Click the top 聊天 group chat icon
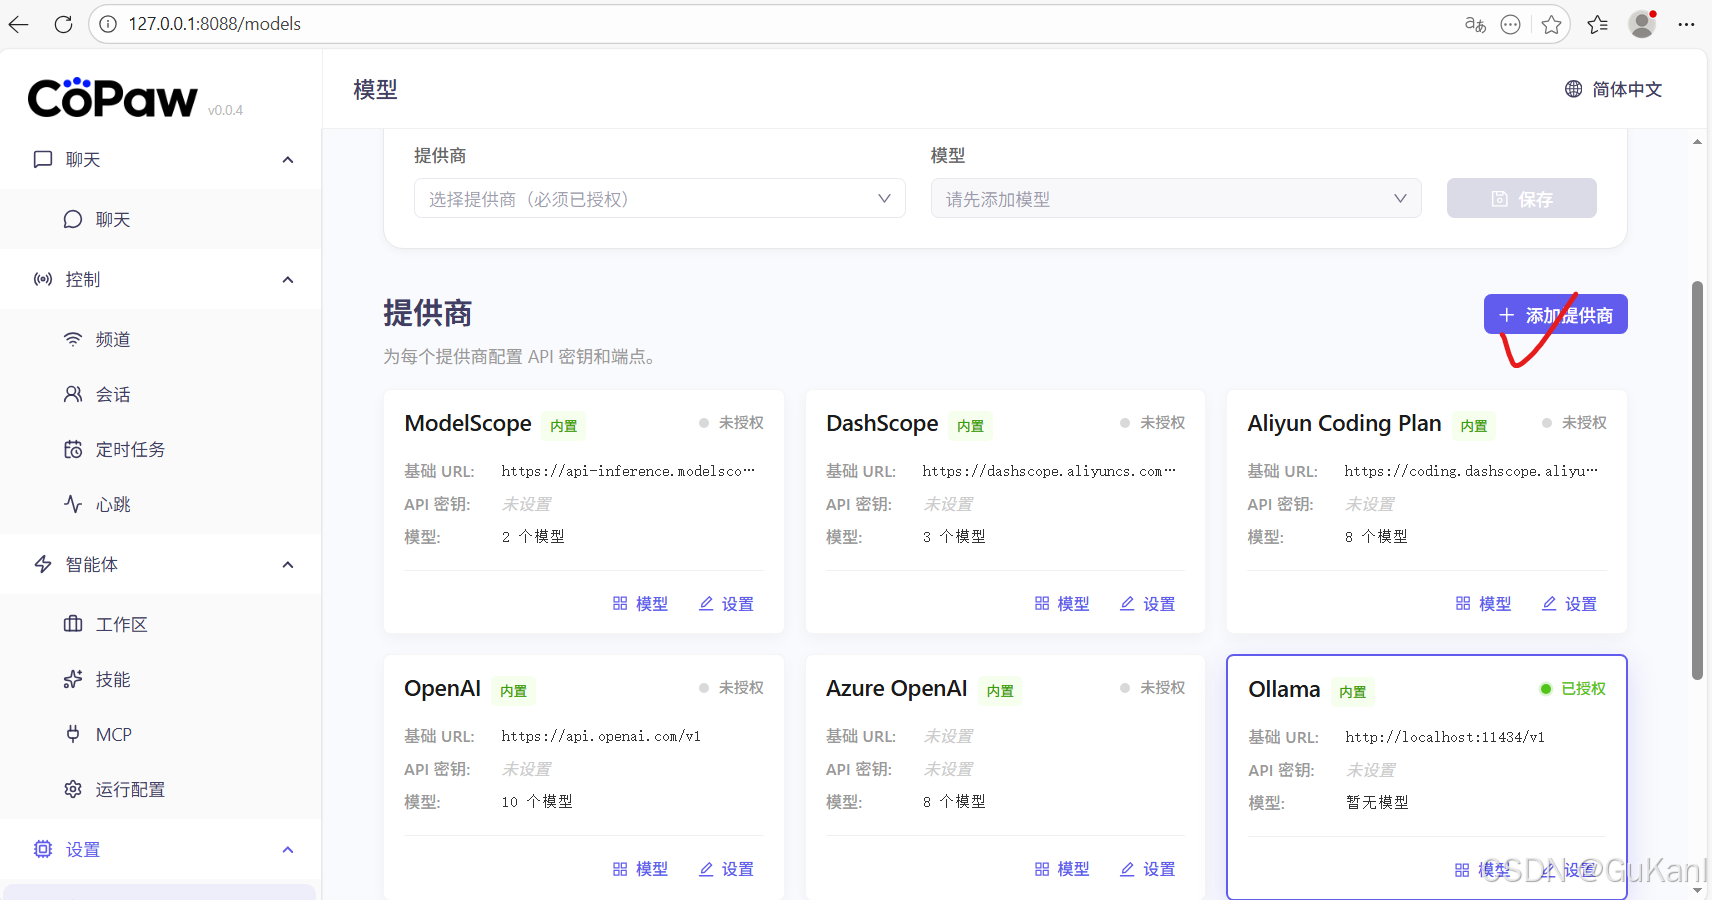Image resolution: width=1712 pixels, height=900 pixels. 43,160
